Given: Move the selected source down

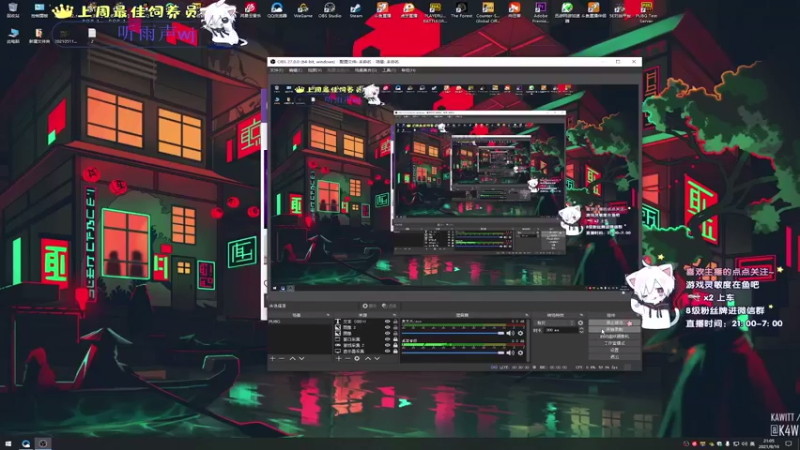Looking at the screenshot, I should 377,359.
